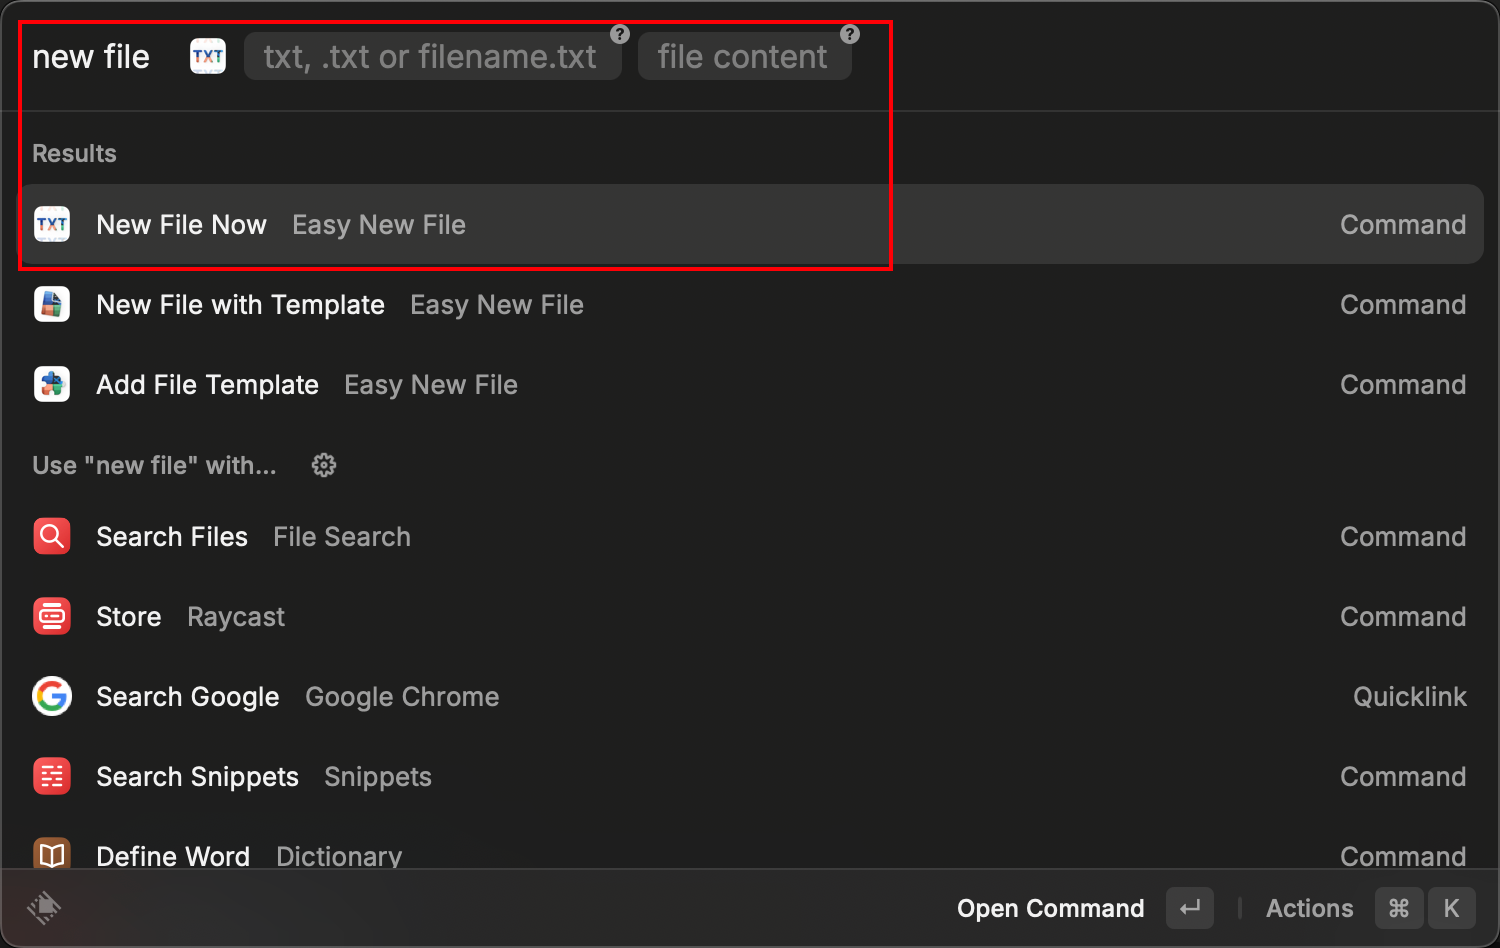Select the Add File Template command
1500x948 pixels.
tap(750, 384)
